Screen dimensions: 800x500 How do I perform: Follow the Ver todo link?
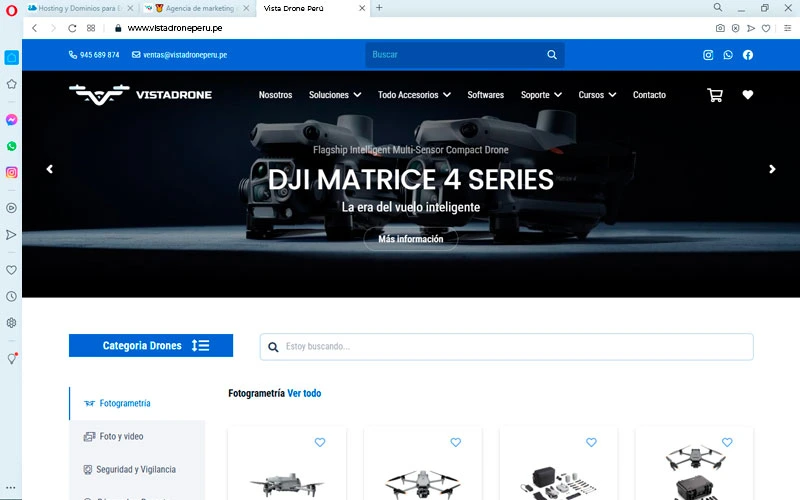click(x=304, y=394)
